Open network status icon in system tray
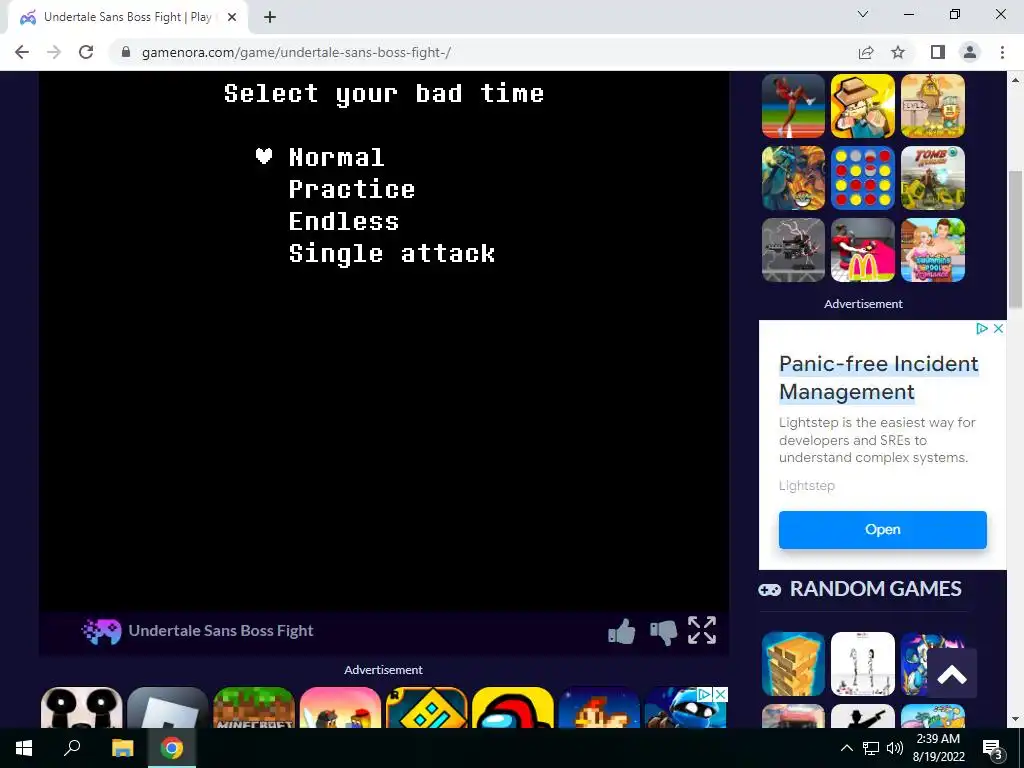 click(871, 748)
